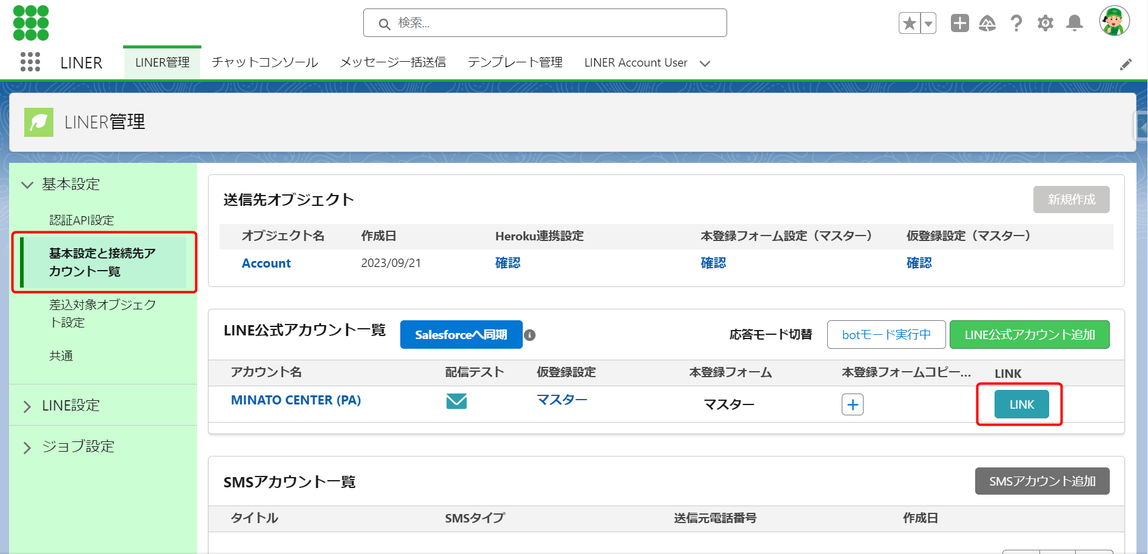Screen dimensions: 1148x554
Task: Open the notifications bell
Action: pos(1074,23)
